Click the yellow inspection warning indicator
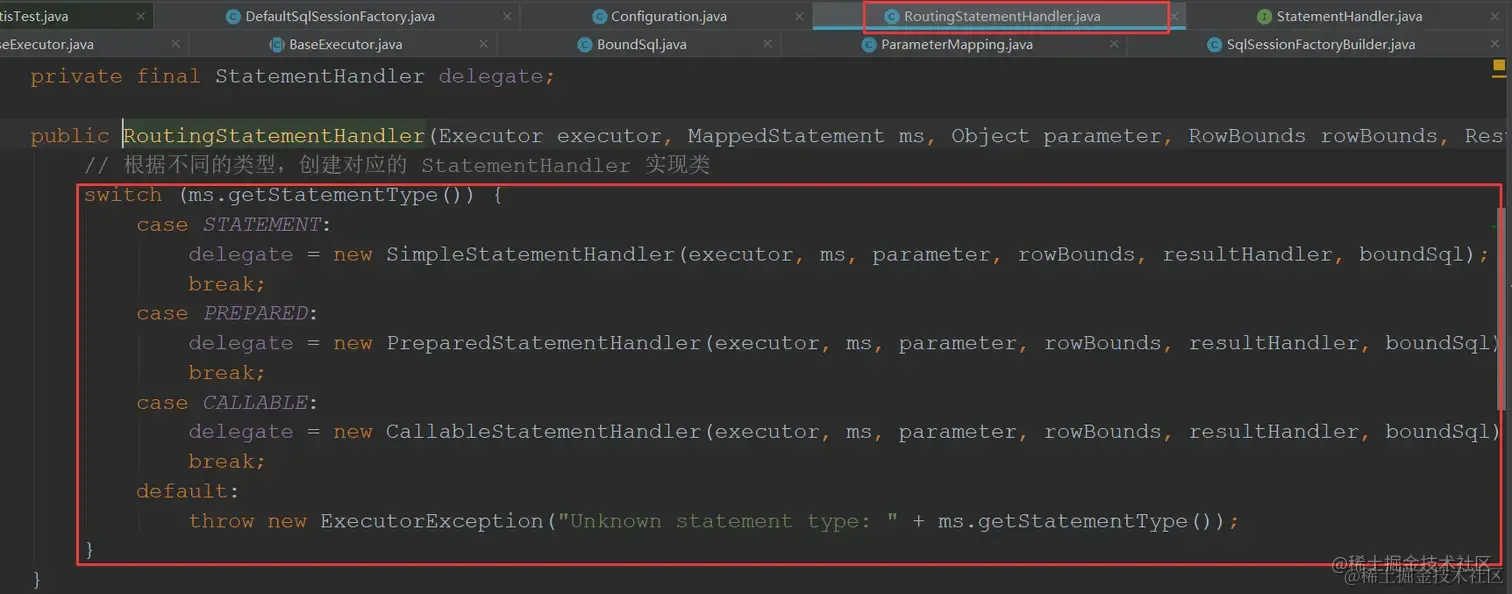The width and height of the screenshot is (1512, 594). point(1499,67)
